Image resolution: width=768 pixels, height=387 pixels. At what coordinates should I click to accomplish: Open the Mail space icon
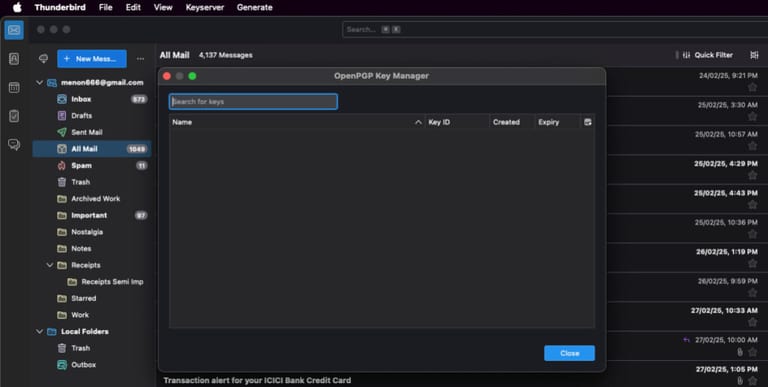(x=14, y=30)
